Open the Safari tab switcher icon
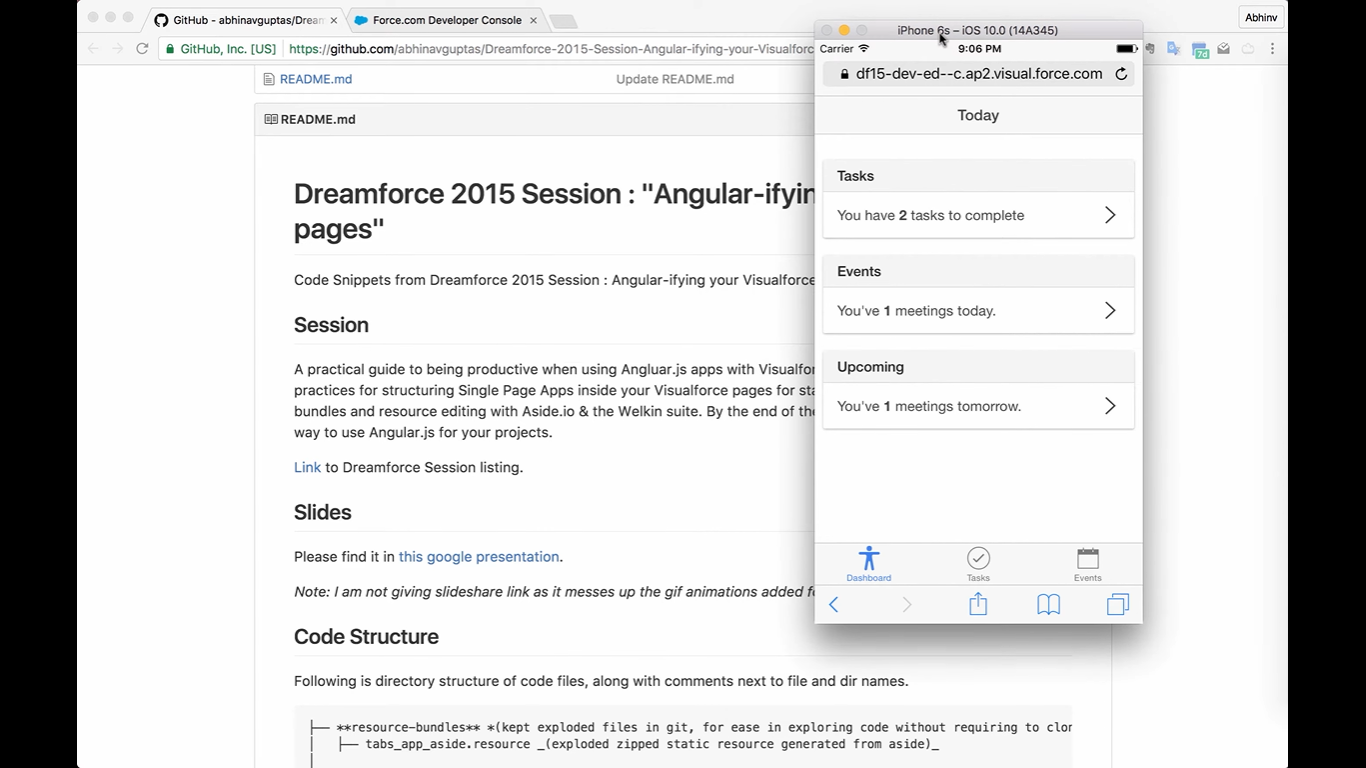This screenshot has height=768, width=1366. pos(1117,604)
